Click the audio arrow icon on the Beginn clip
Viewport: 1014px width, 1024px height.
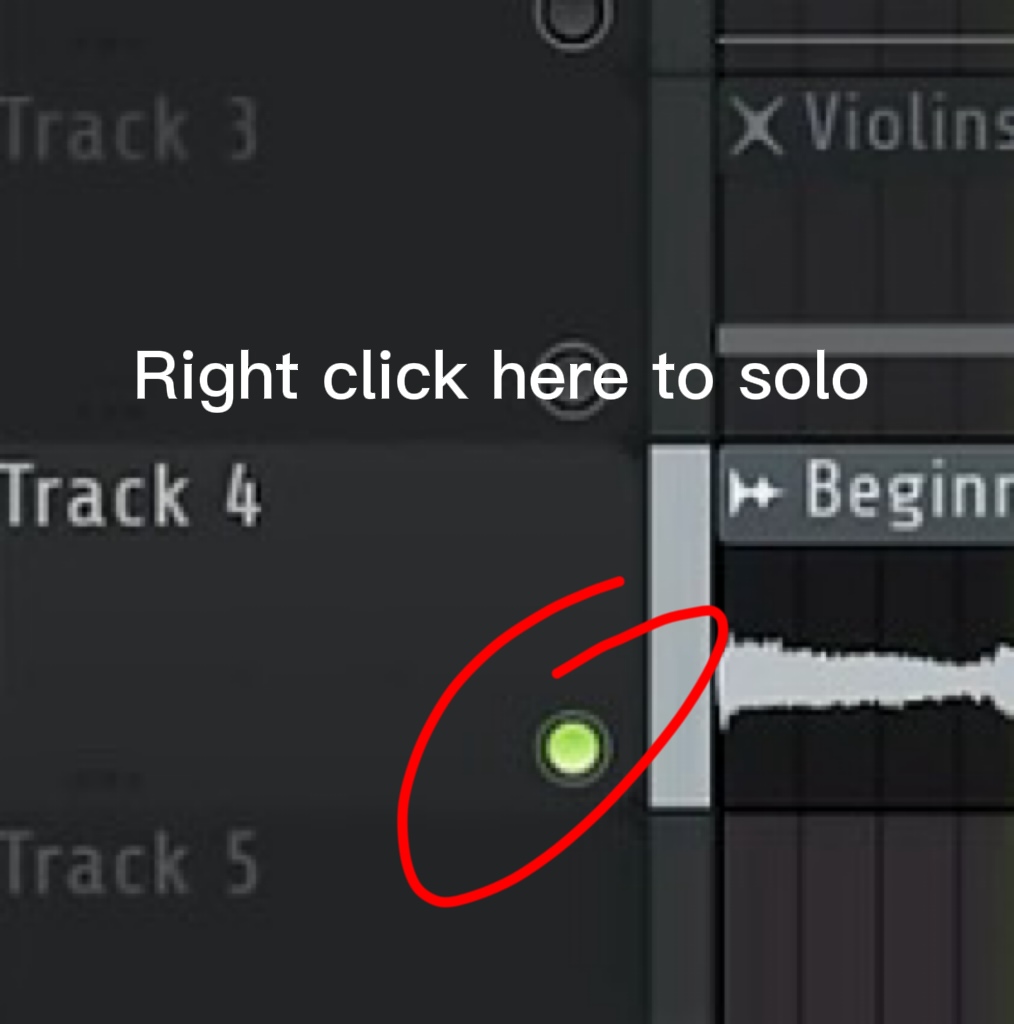click(754, 492)
